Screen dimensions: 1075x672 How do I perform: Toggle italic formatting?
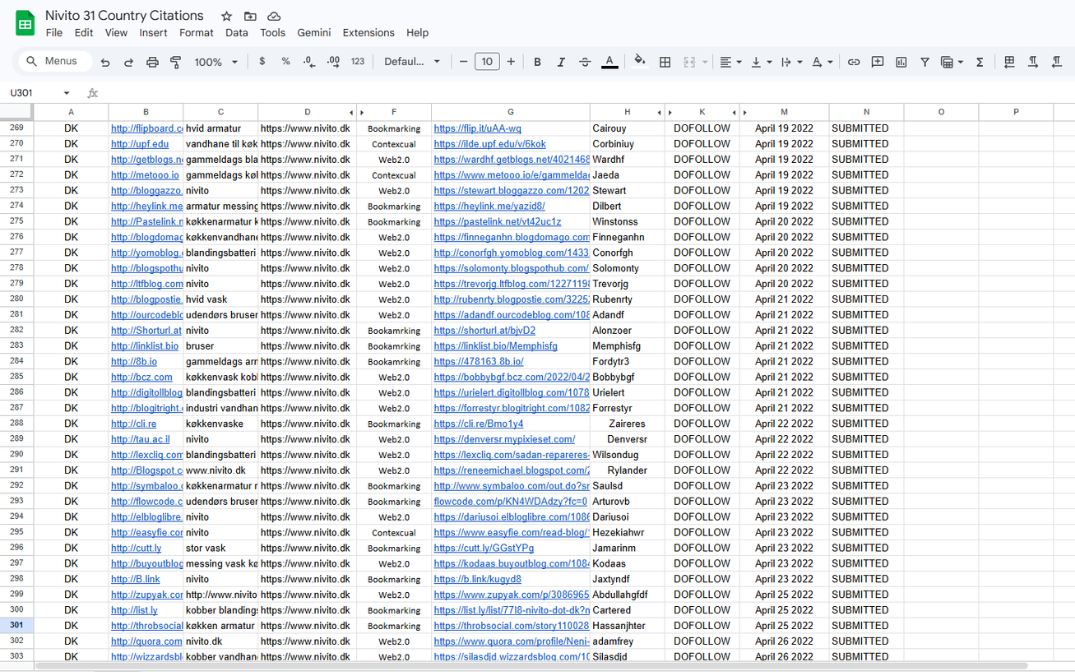[561, 62]
